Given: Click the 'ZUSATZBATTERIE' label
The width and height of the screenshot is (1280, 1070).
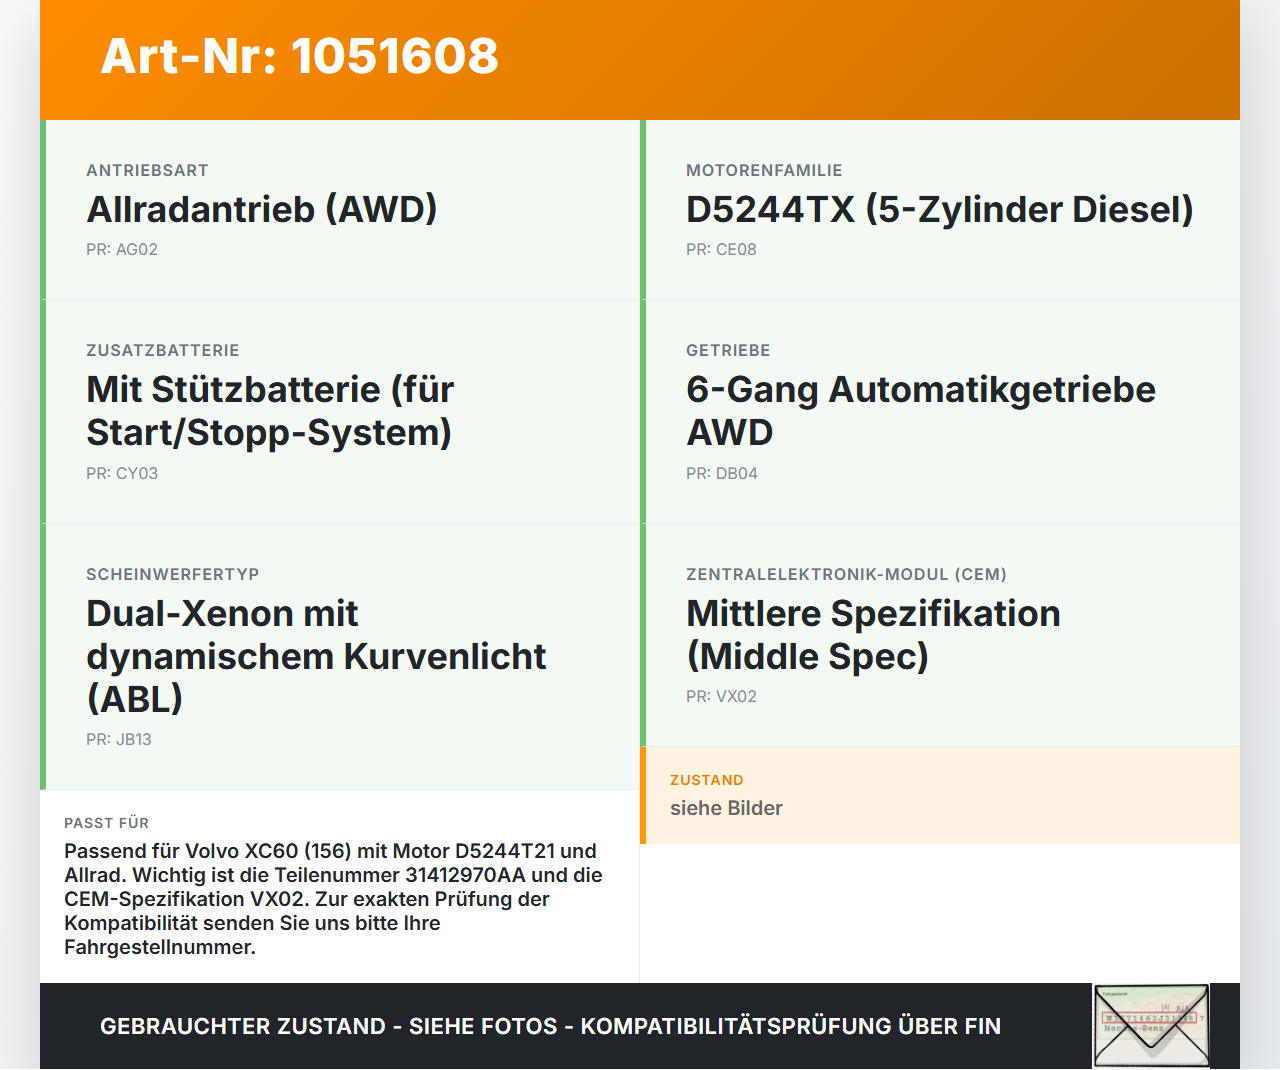Looking at the screenshot, I should (163, 350).
